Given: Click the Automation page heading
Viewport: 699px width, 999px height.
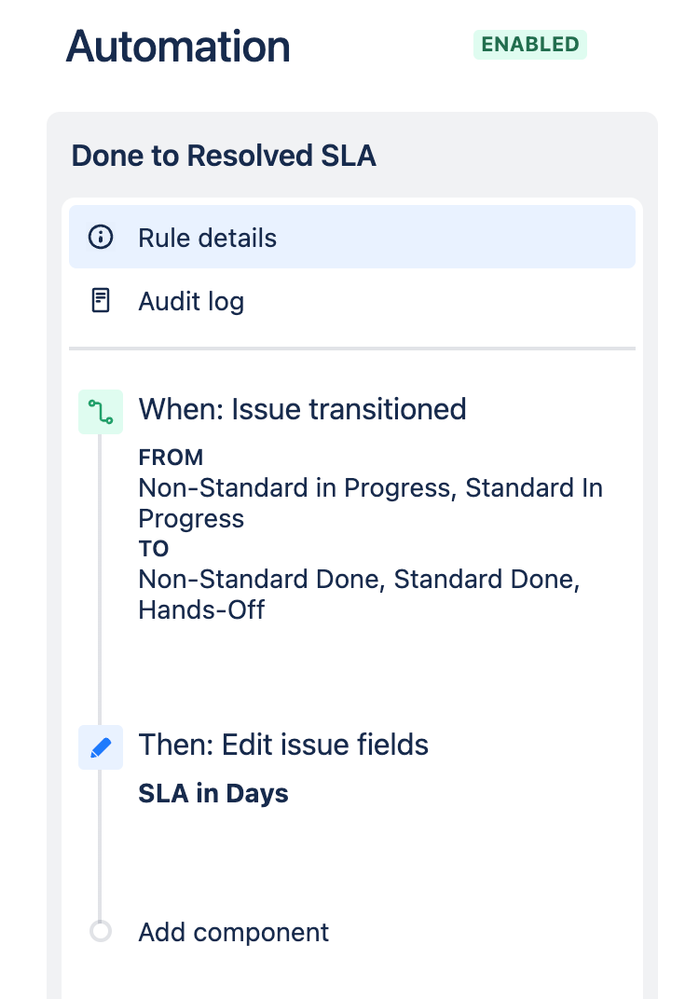Looking at the screenshot, I should coord(178,47).
